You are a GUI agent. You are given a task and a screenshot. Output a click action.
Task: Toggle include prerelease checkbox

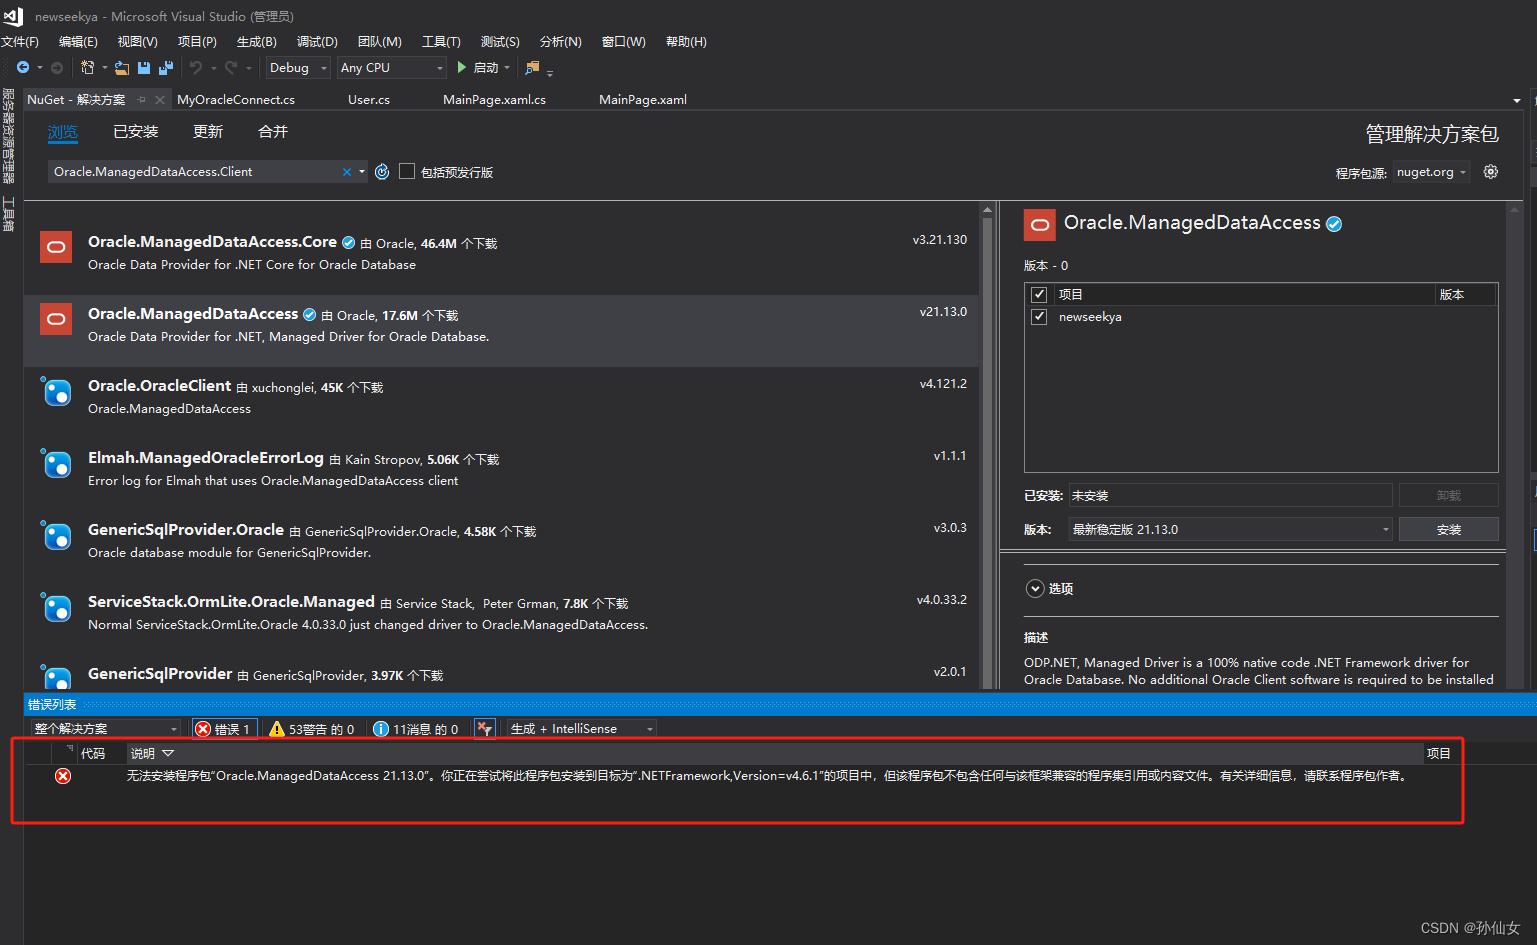[x=407, y=171]
